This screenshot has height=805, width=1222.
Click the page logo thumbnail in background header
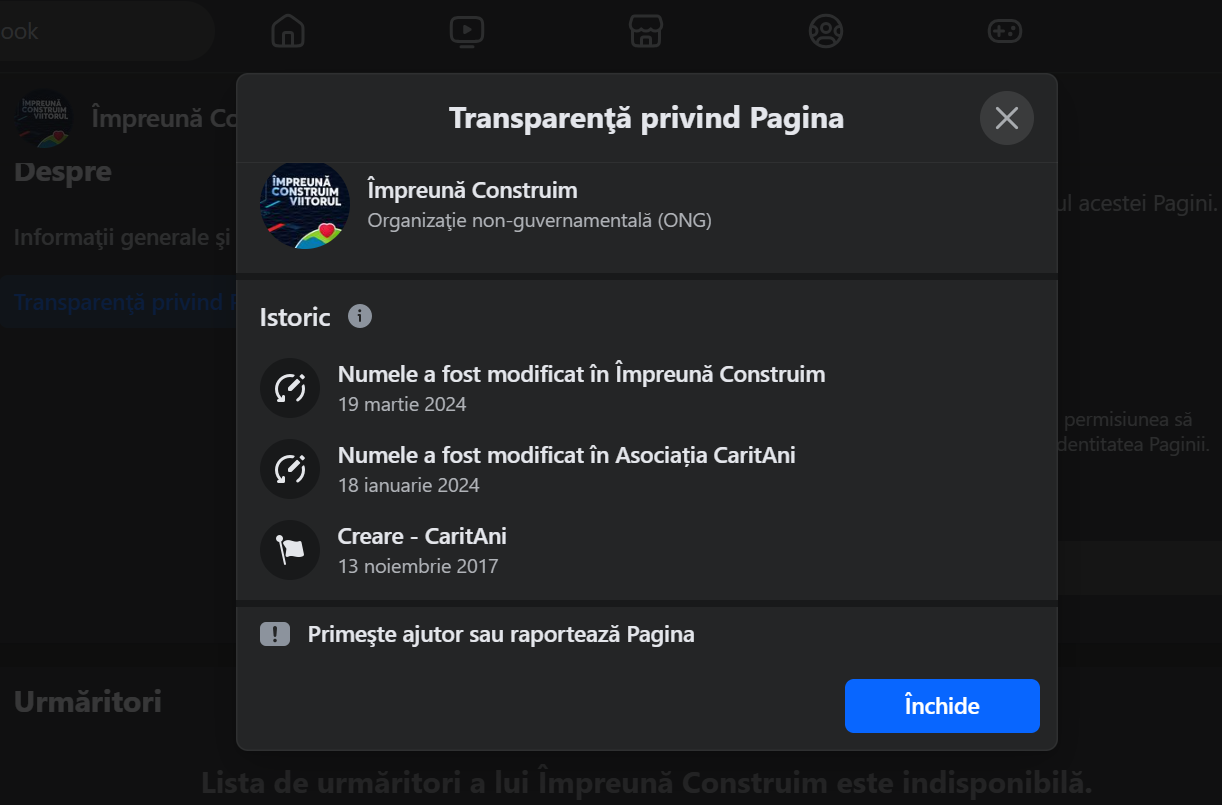click(x=44, y=118)
